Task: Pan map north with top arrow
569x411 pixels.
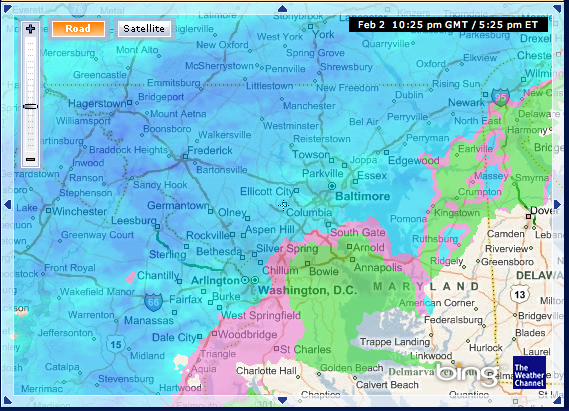Action: (x=282, y=8)
